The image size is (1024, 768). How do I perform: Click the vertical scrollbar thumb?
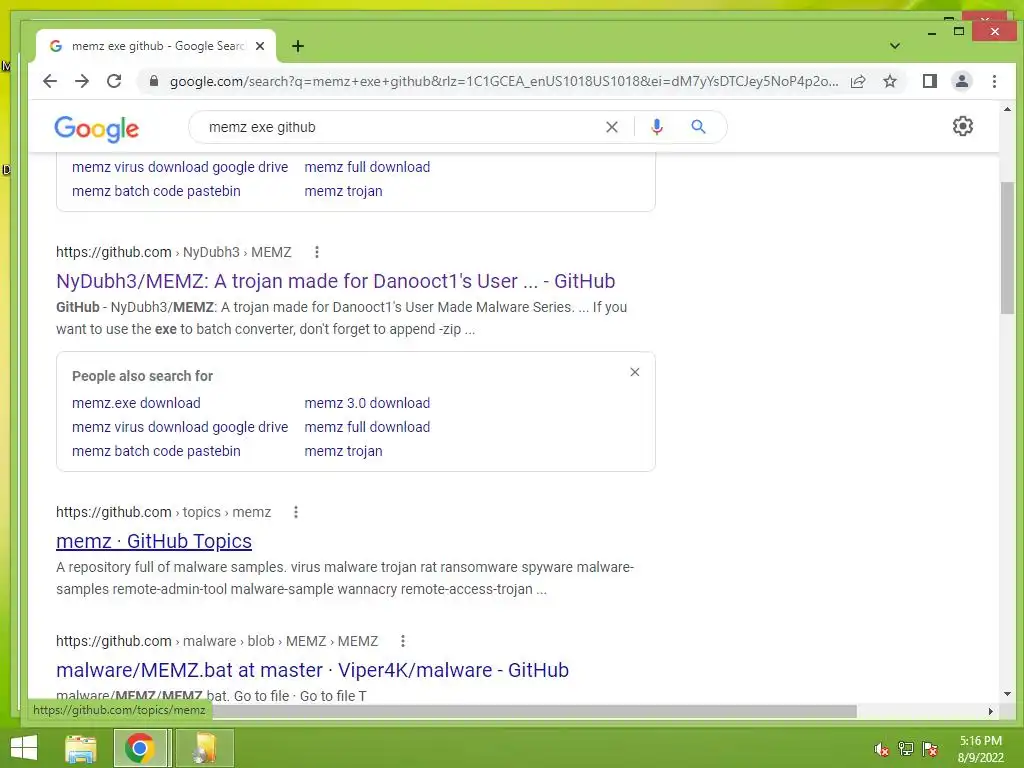(x=1007, y=248)
